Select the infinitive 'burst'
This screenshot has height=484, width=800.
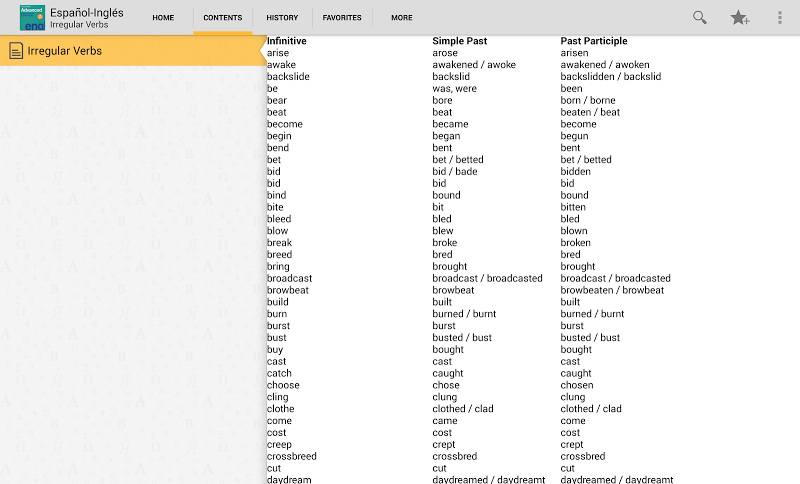tap(278, 326)
